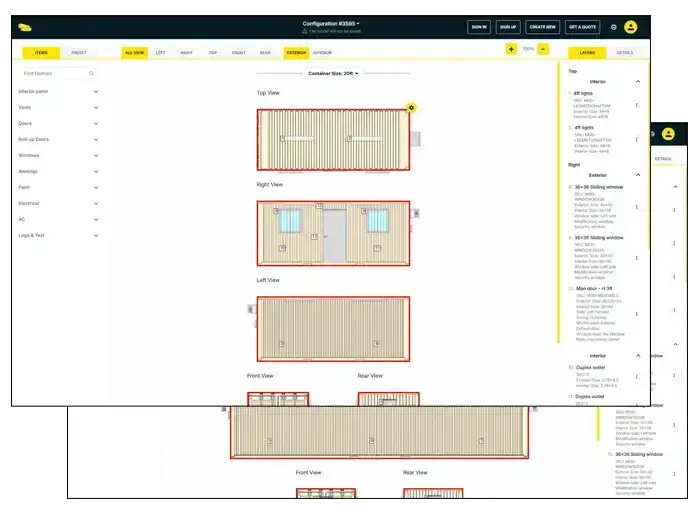Click the globe language icon
The height and width of the screenshot is (525, 700).
pos(614,27)
